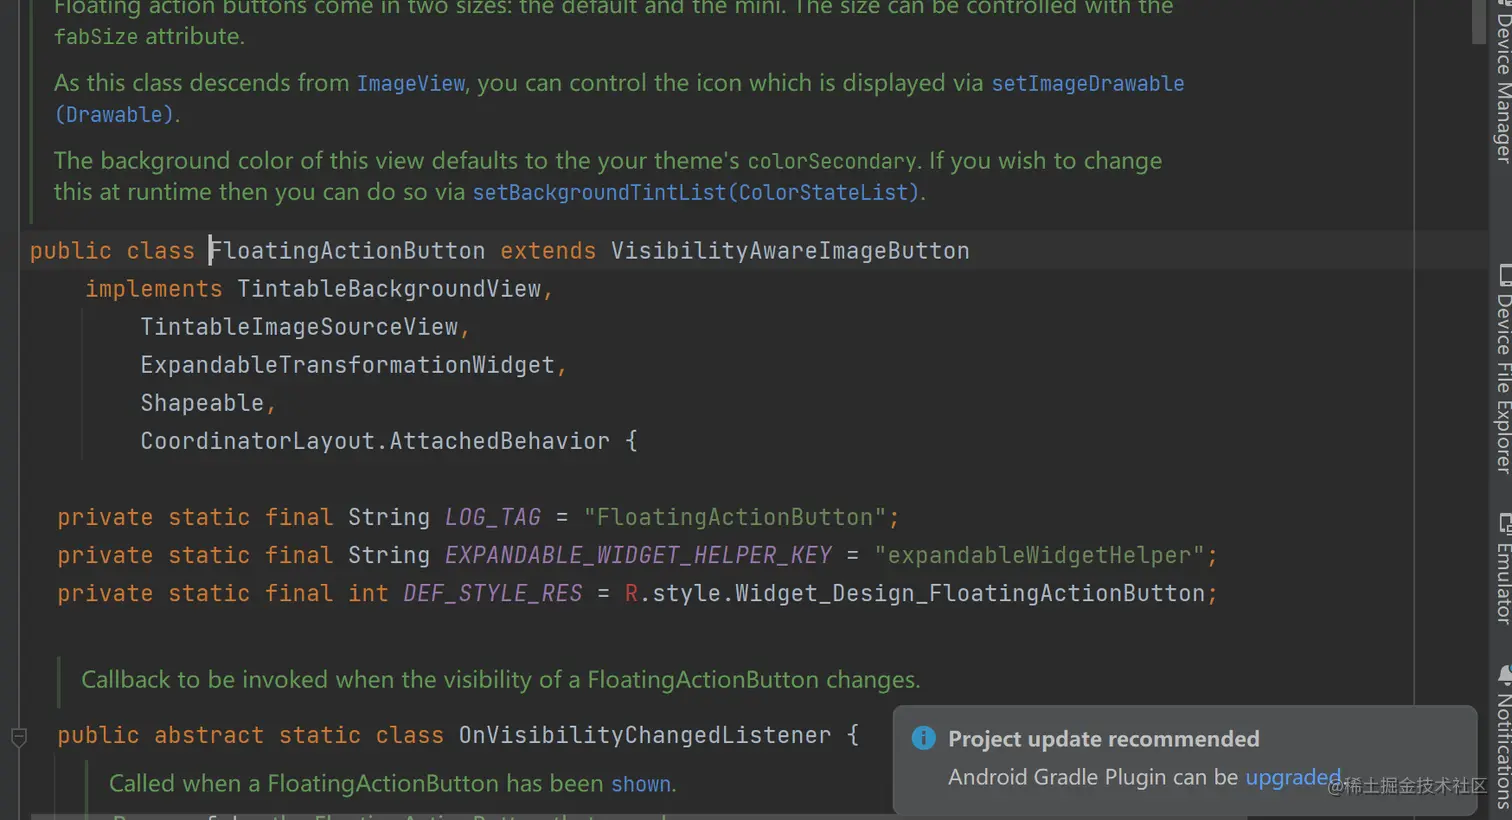Viewport: 1512px width, 820px height.
Task: Open the Device File Explorer tool window
Action: (1502, 368)
